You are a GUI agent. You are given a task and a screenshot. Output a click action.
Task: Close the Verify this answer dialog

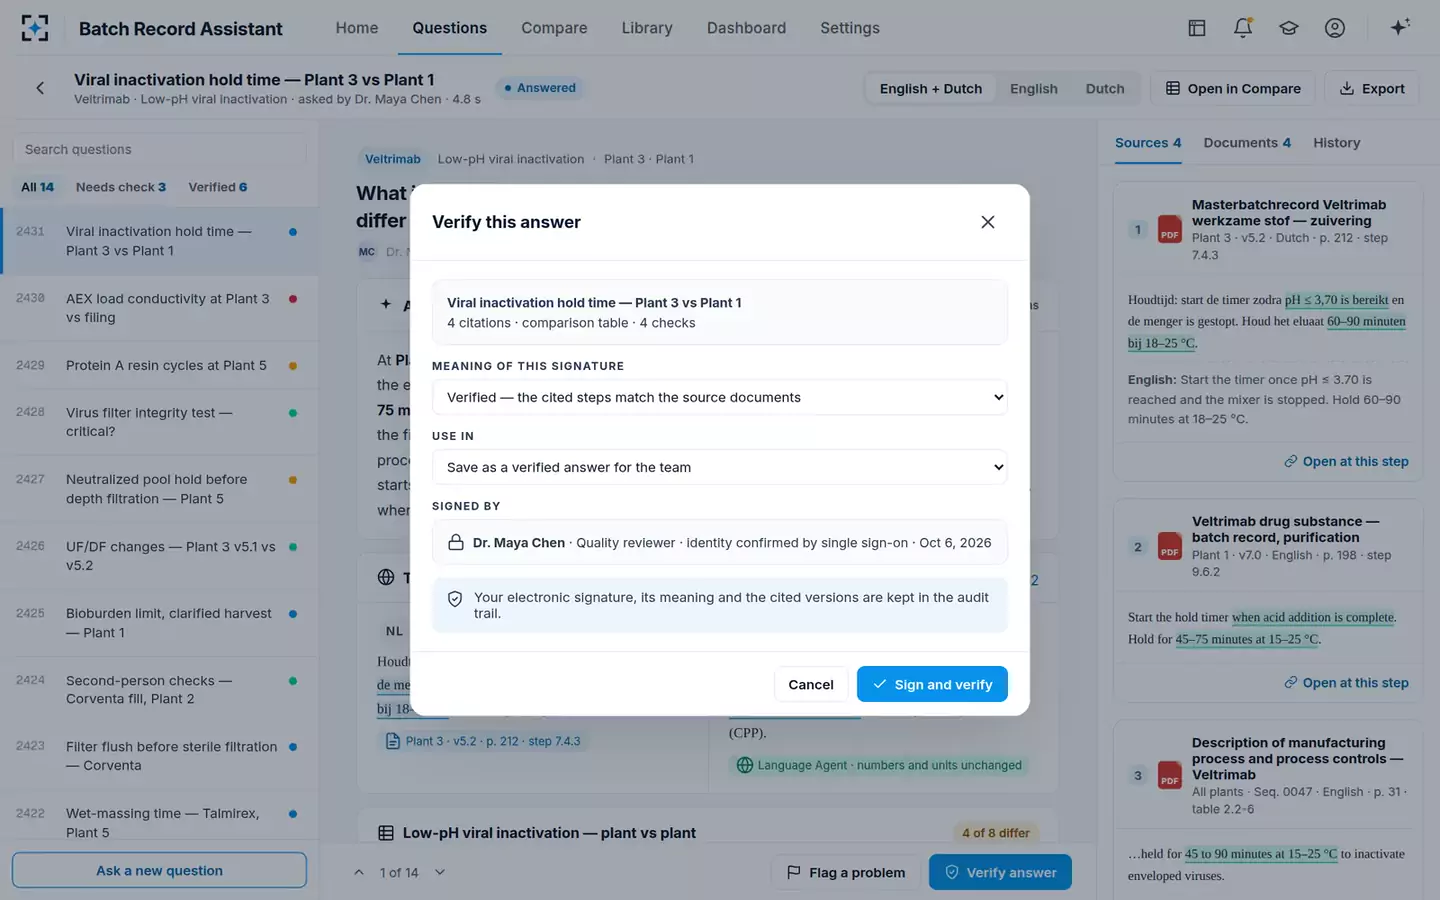[x=988, y=222]
